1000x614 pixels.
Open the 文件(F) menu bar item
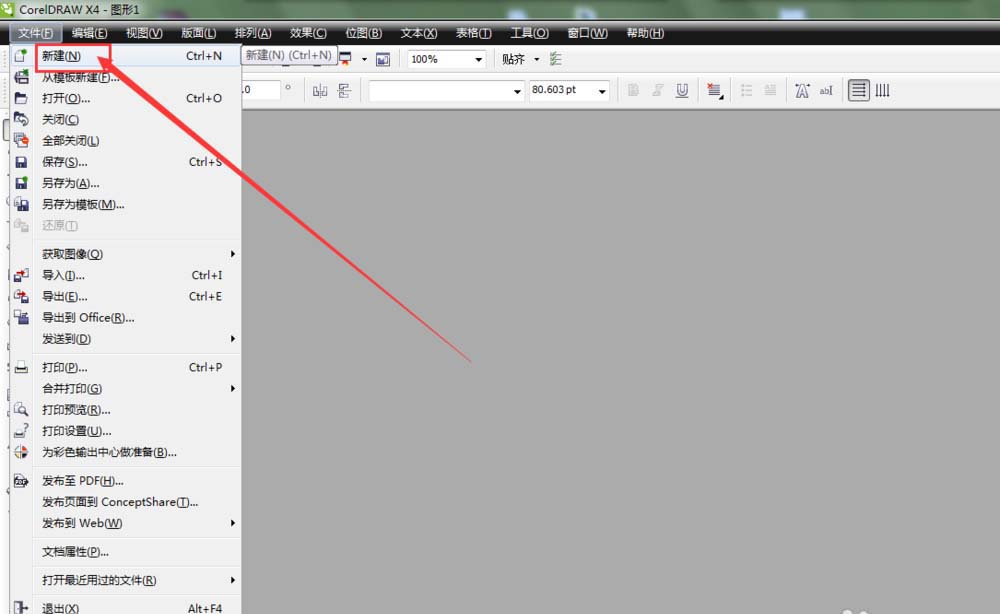tap(35, 33)
